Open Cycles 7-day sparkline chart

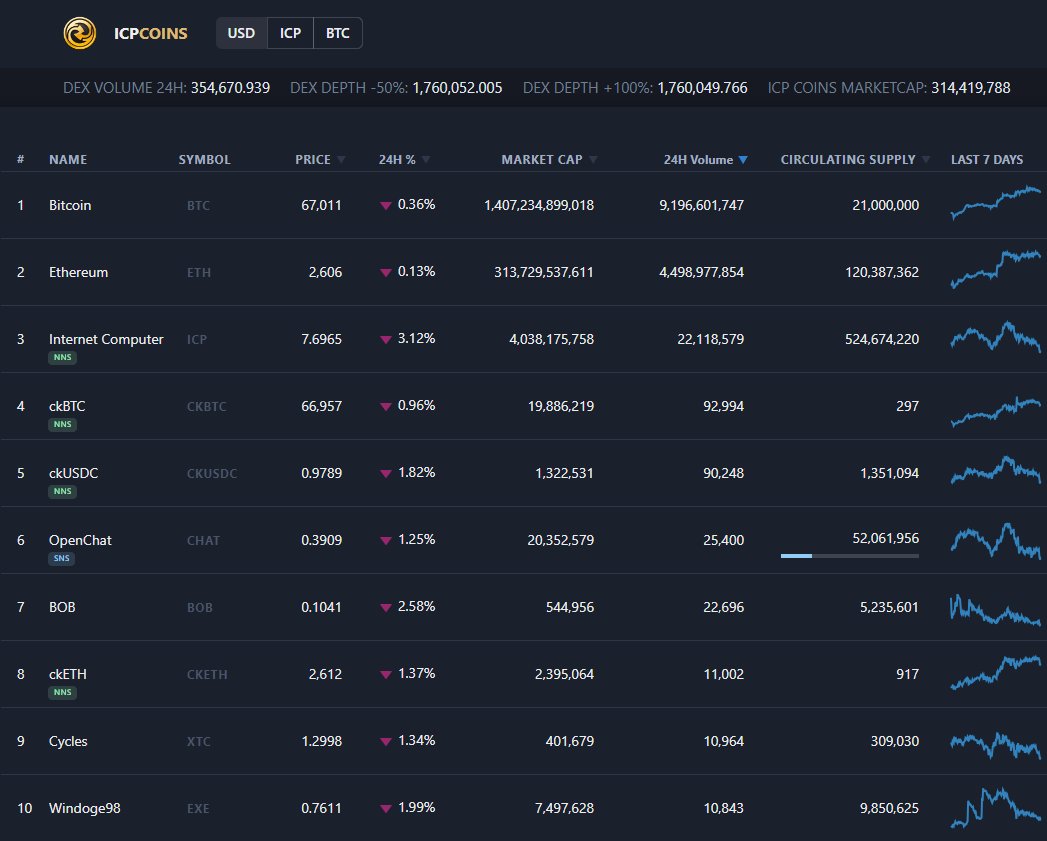click(x=995, y=745)
